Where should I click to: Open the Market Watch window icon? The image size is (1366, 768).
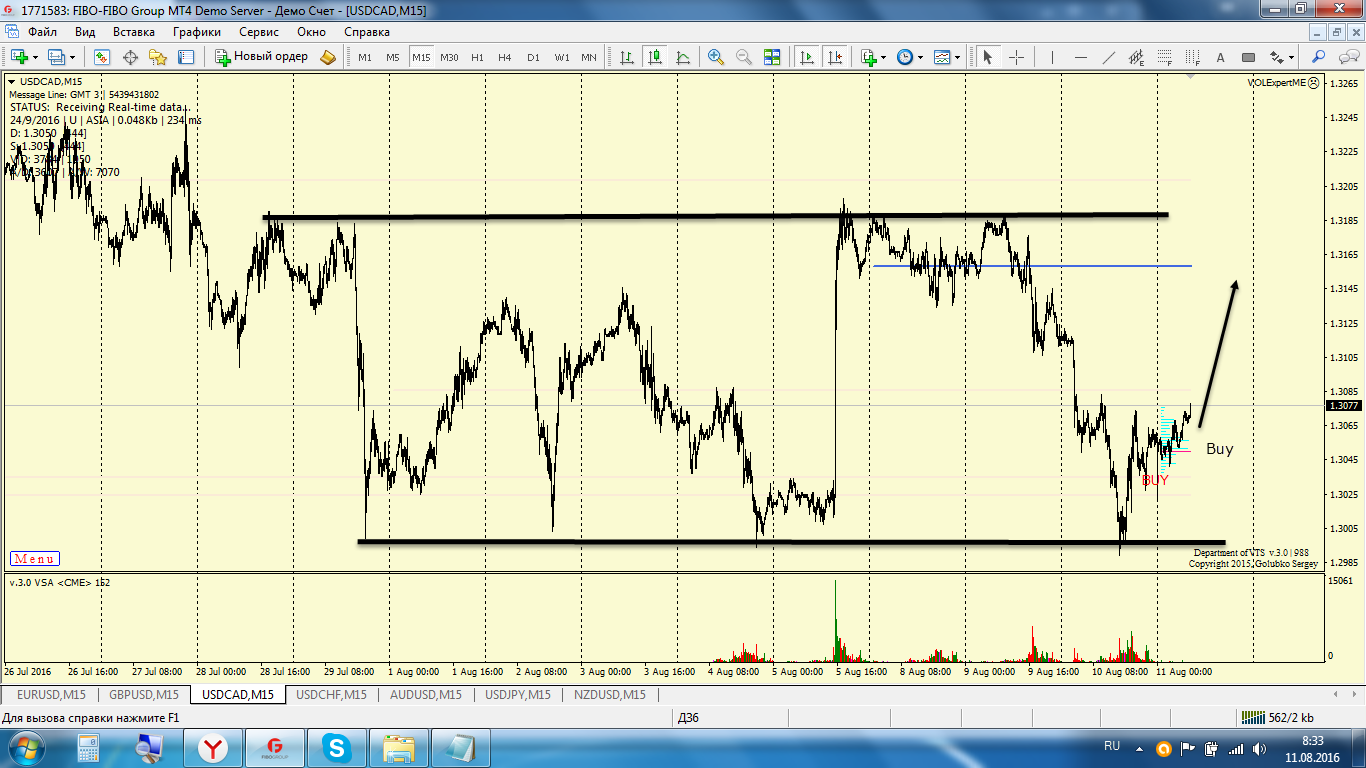(x=101, y=57)
